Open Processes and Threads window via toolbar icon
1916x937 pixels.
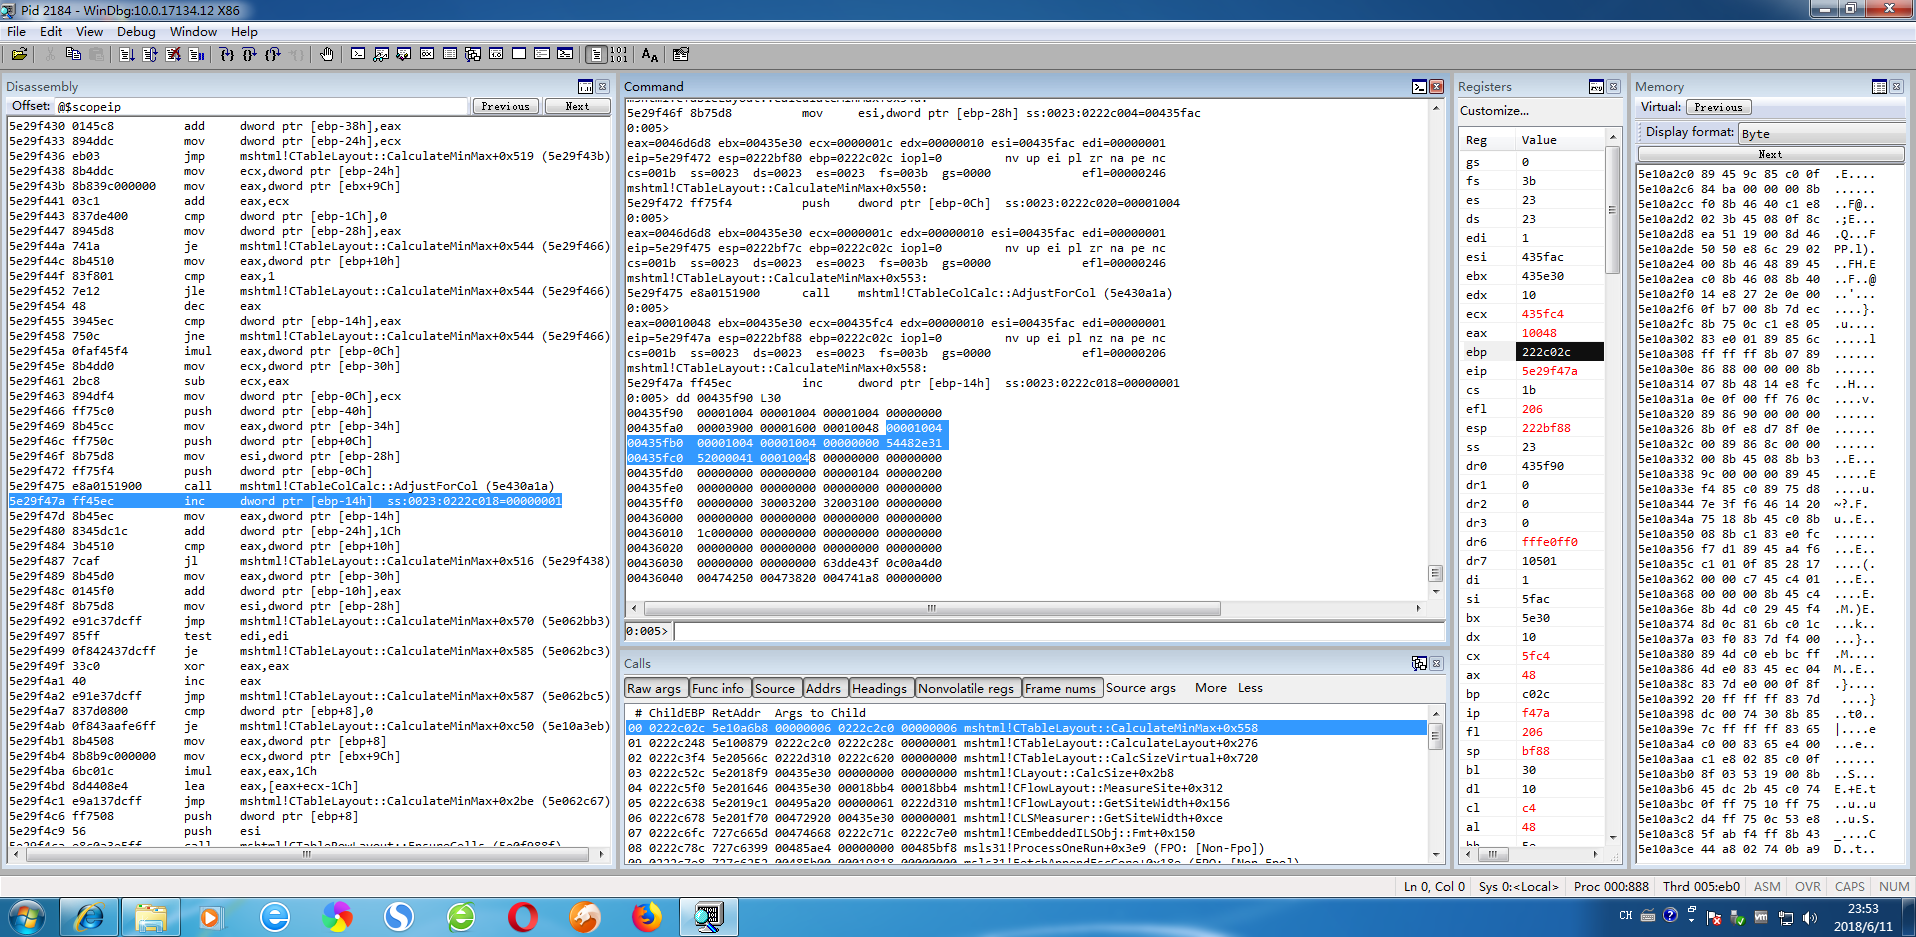(x=542, y=54)
